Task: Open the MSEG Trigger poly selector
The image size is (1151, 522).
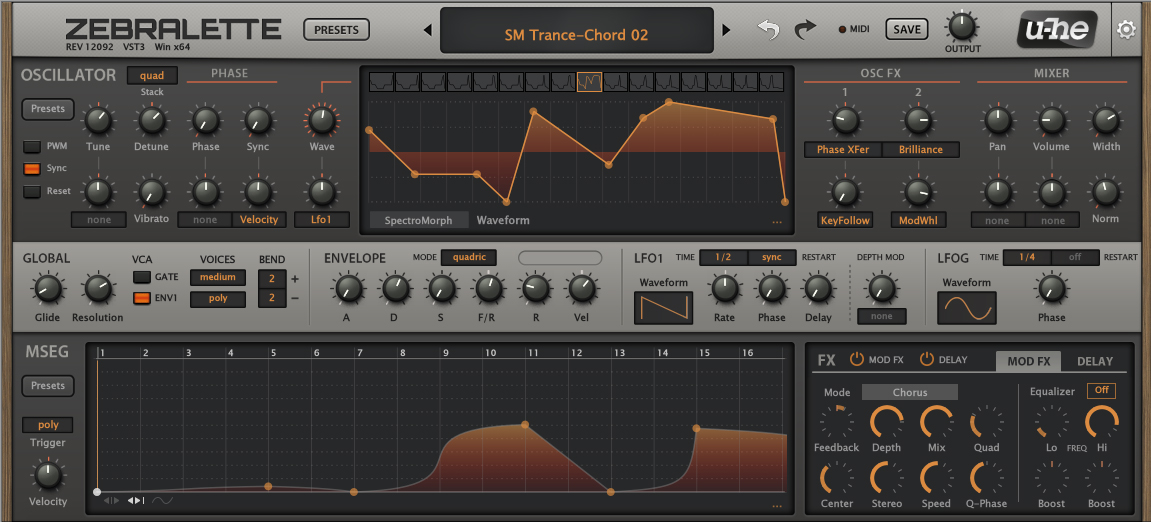Action: coord(48,424)
